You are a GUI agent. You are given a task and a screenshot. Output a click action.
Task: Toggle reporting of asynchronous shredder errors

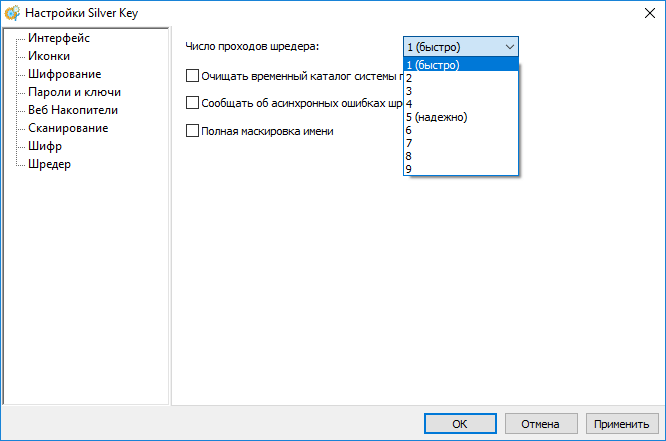(x=193, y=102)
